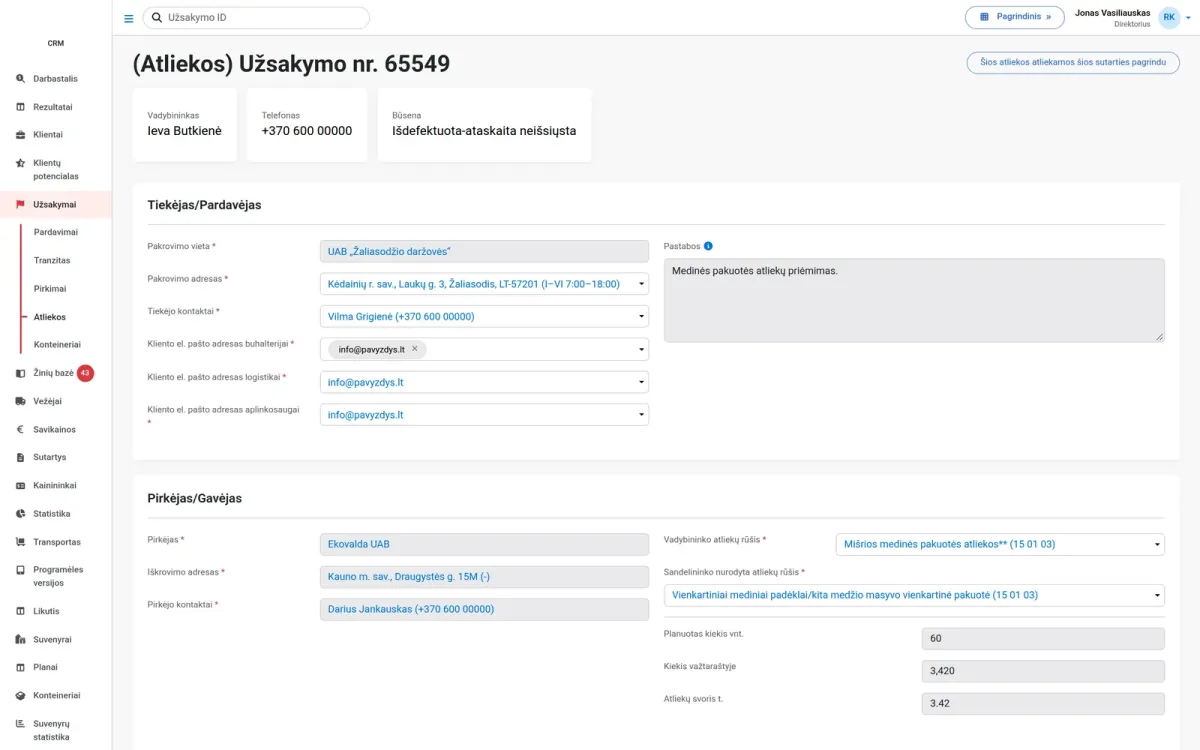Open Programėlės versijos in the sidebar
This screenshot has height=750, width=1200.
[x=56, y=576]
